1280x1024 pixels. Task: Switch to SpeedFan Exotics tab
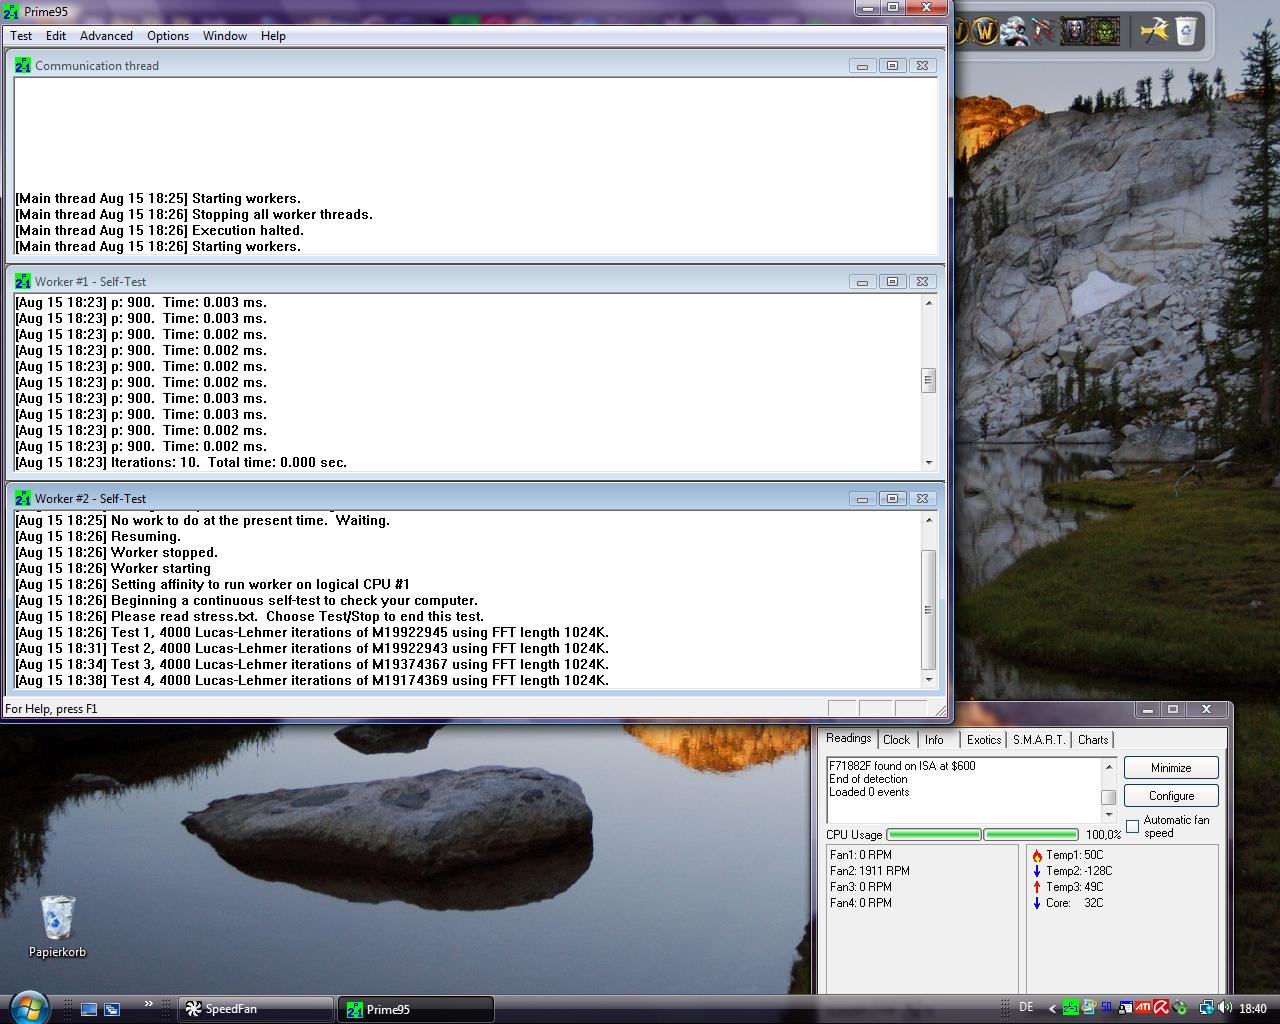(984, 740)
